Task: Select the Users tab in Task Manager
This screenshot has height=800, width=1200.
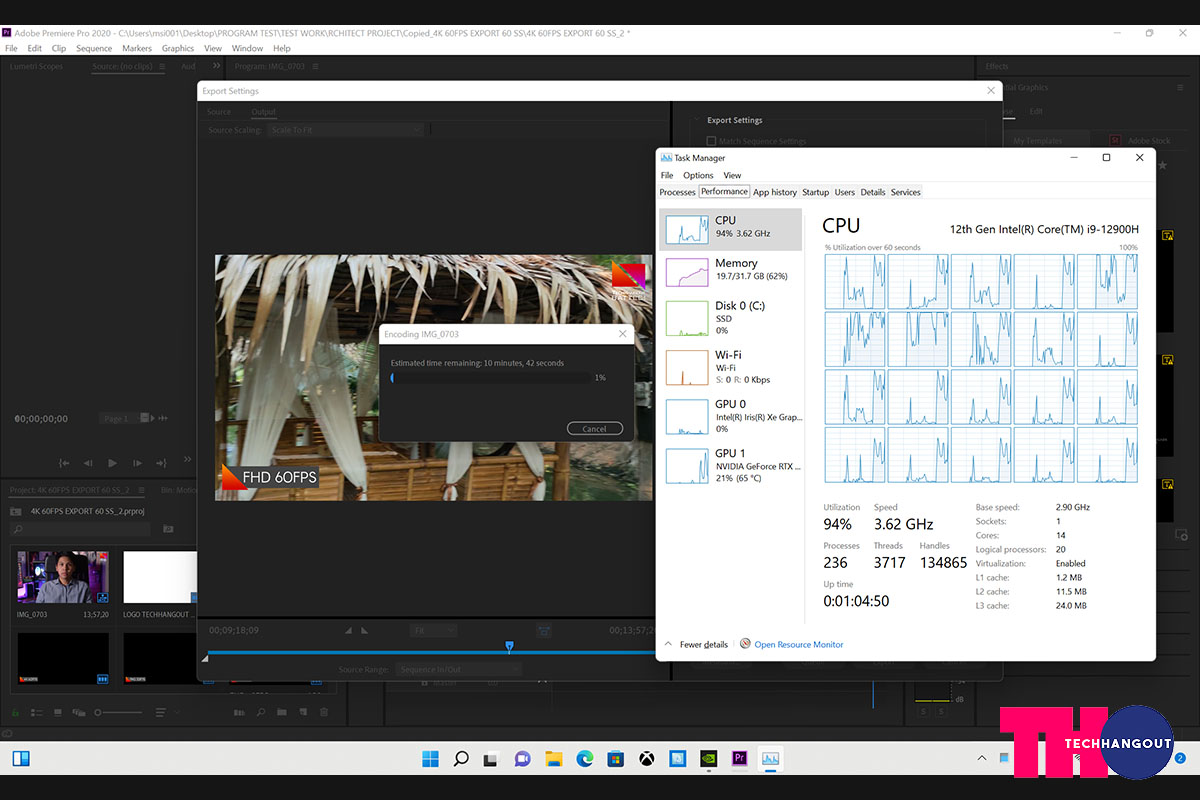Action: [x=845, y=192]
